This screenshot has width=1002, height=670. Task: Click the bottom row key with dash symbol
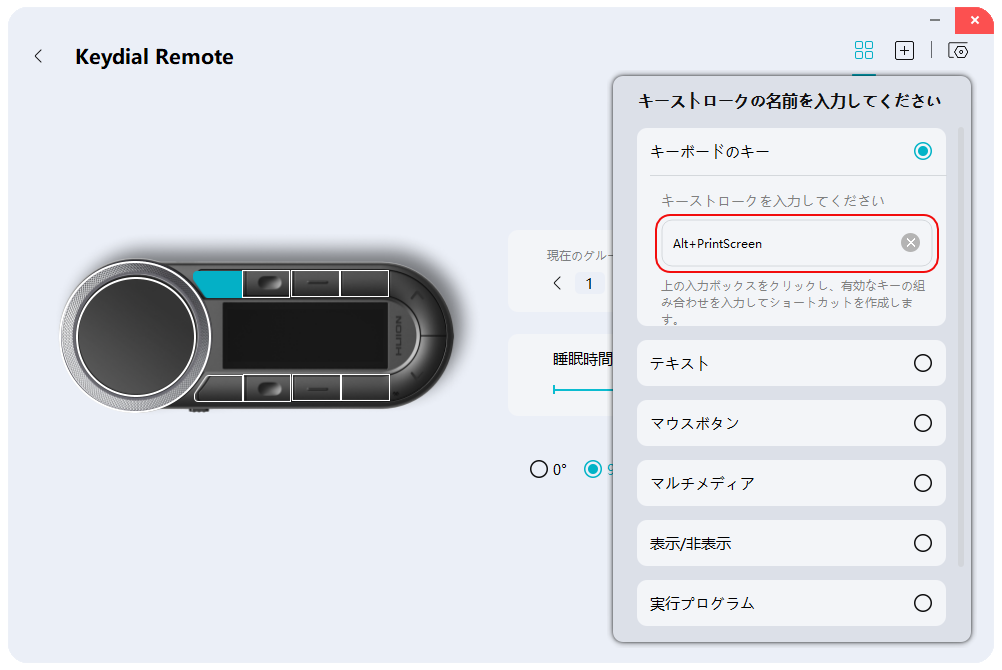[x=316, y=387]
